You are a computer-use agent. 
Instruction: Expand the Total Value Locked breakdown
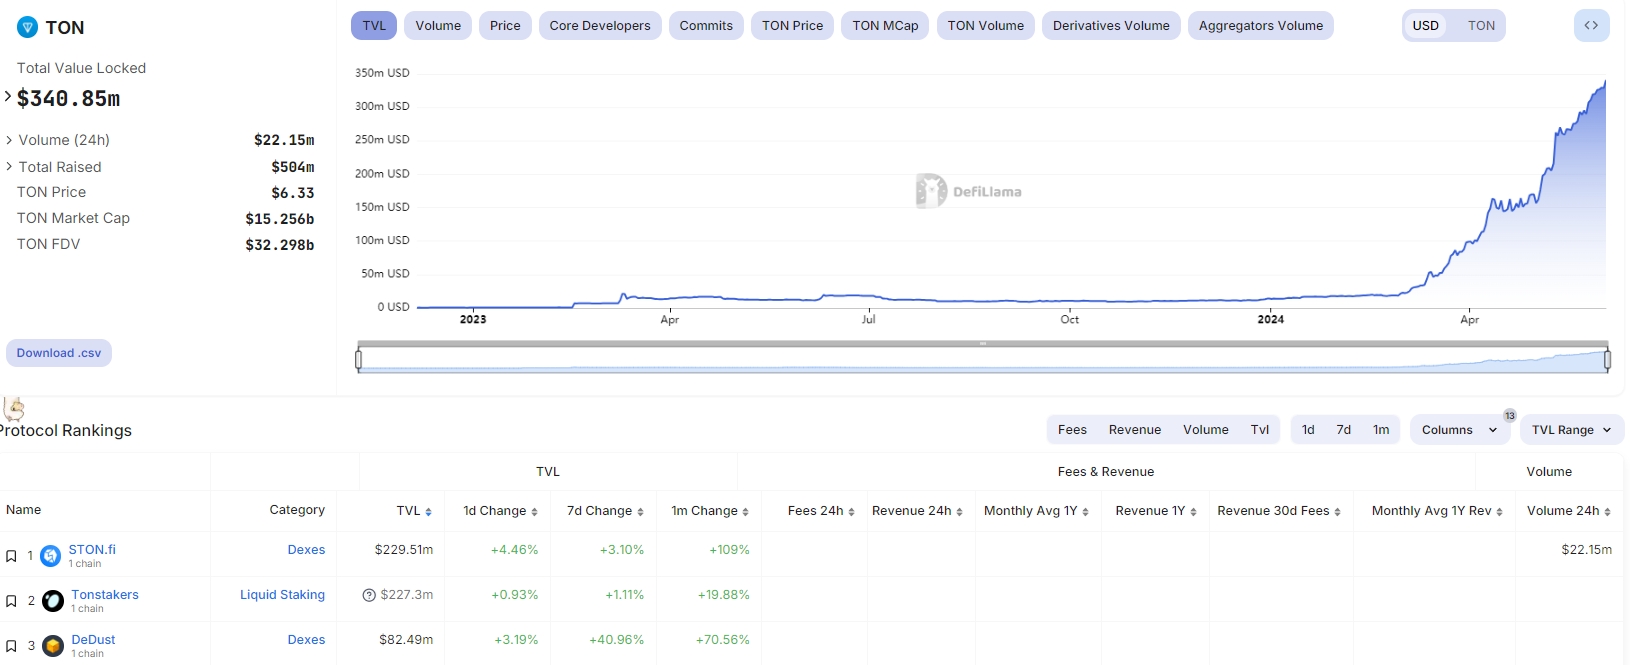8,96
